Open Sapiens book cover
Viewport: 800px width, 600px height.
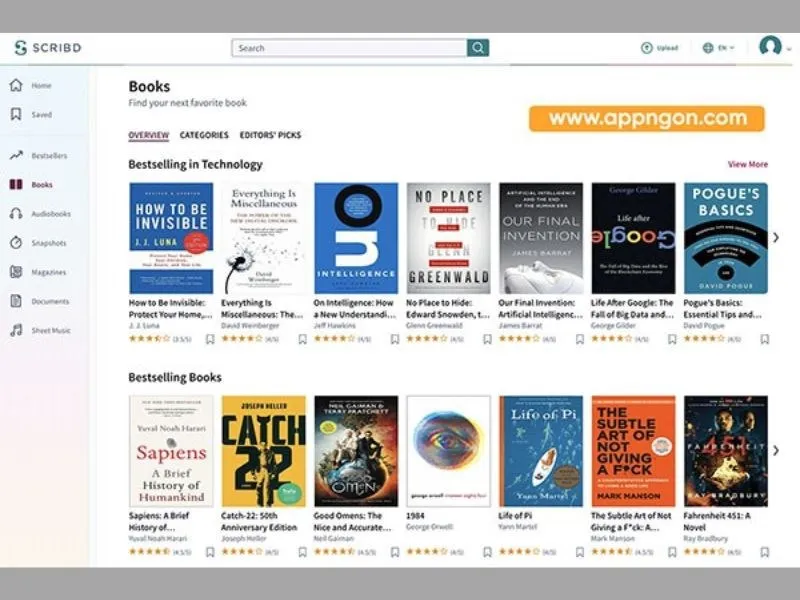click(171, 451)
